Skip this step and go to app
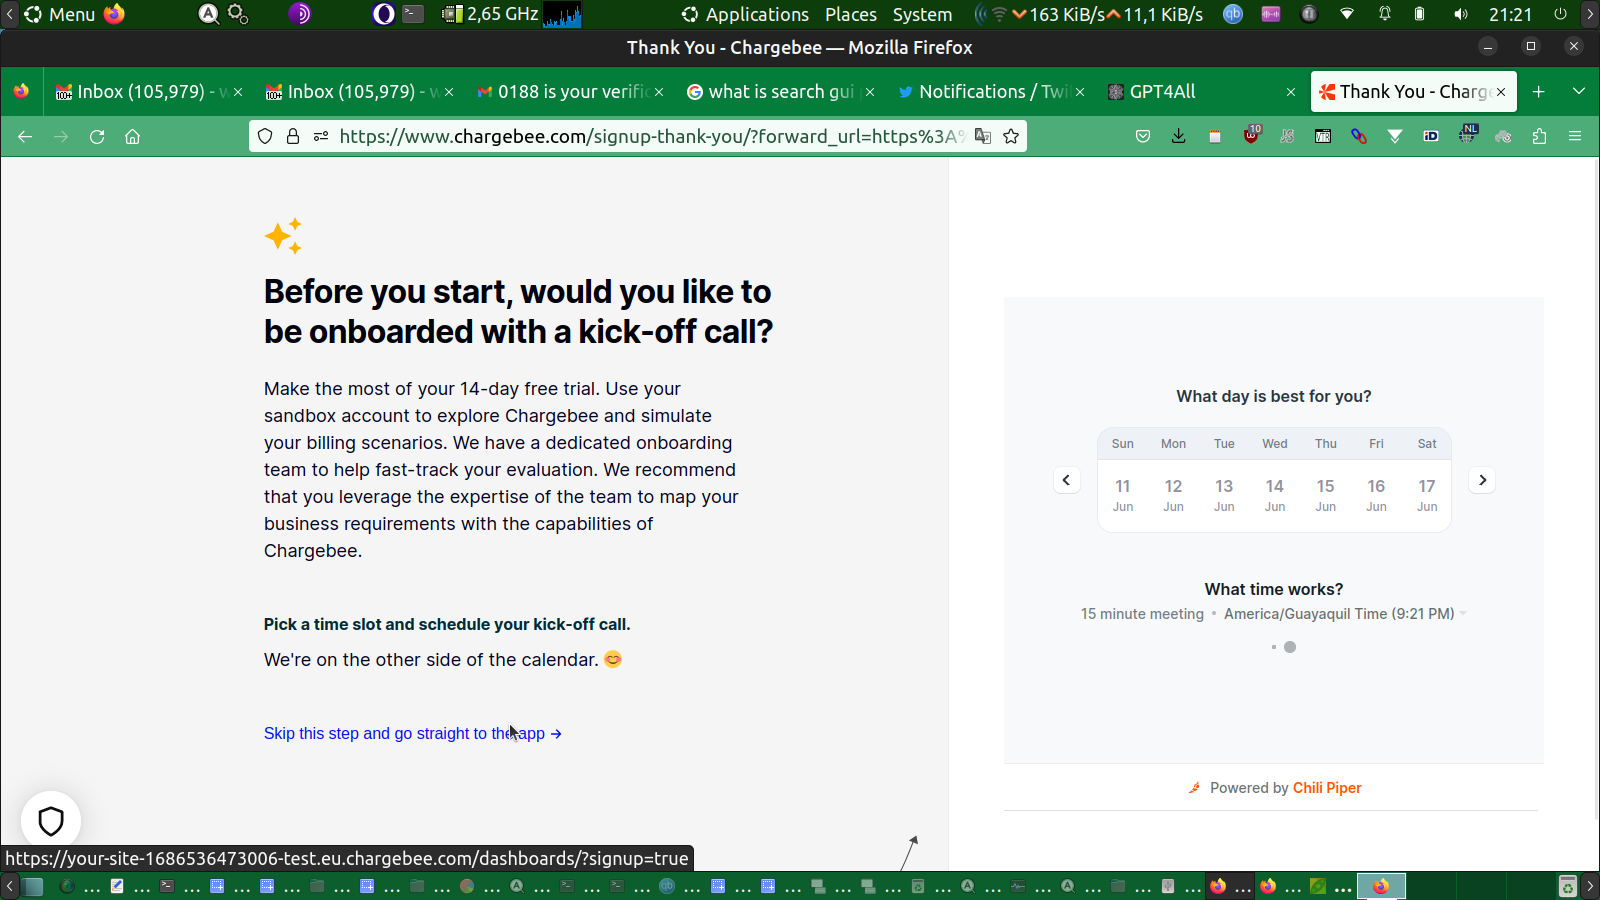 coord(413,734)
